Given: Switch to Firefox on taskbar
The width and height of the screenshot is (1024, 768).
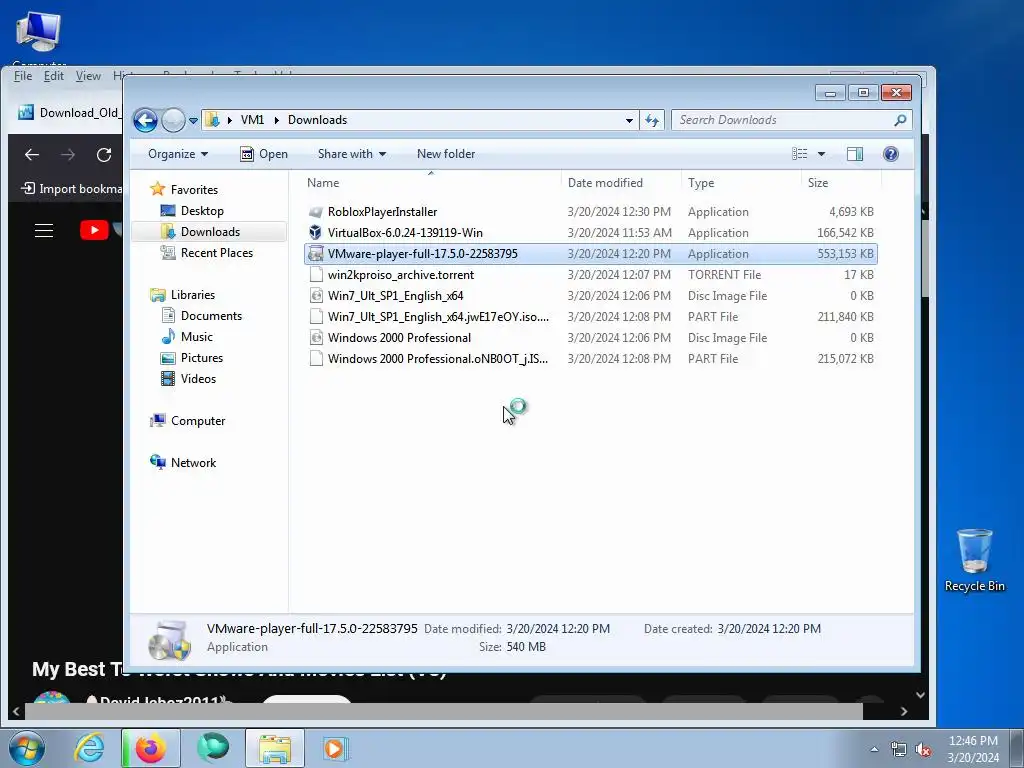Looking at the screenshot, I should 151,748.
